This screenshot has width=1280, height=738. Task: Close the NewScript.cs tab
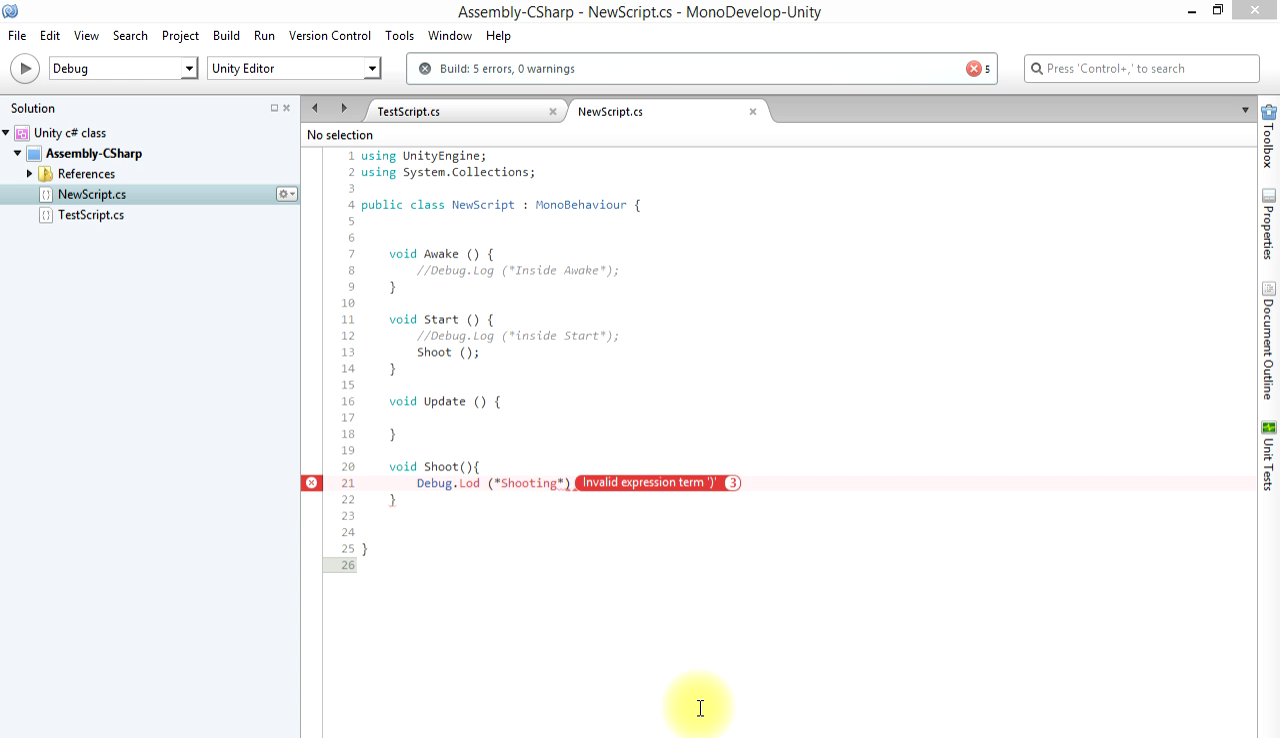(x=753, y=111)
